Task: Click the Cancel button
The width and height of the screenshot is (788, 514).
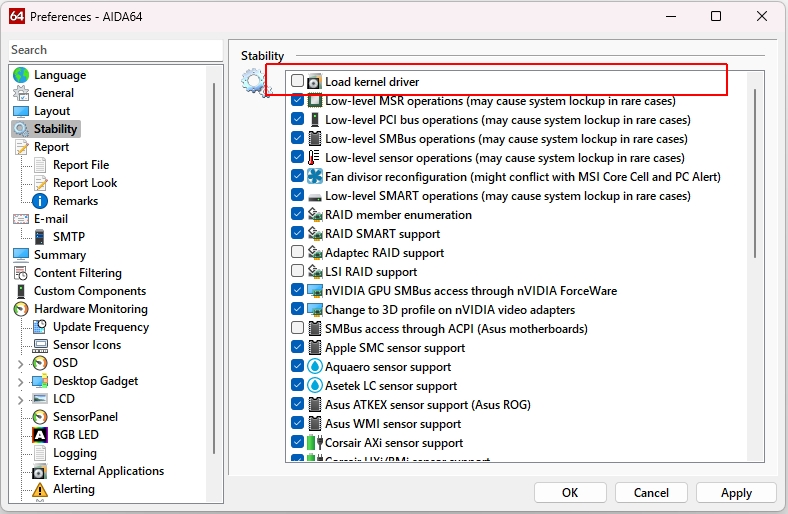Action: [x=651, y=492]
